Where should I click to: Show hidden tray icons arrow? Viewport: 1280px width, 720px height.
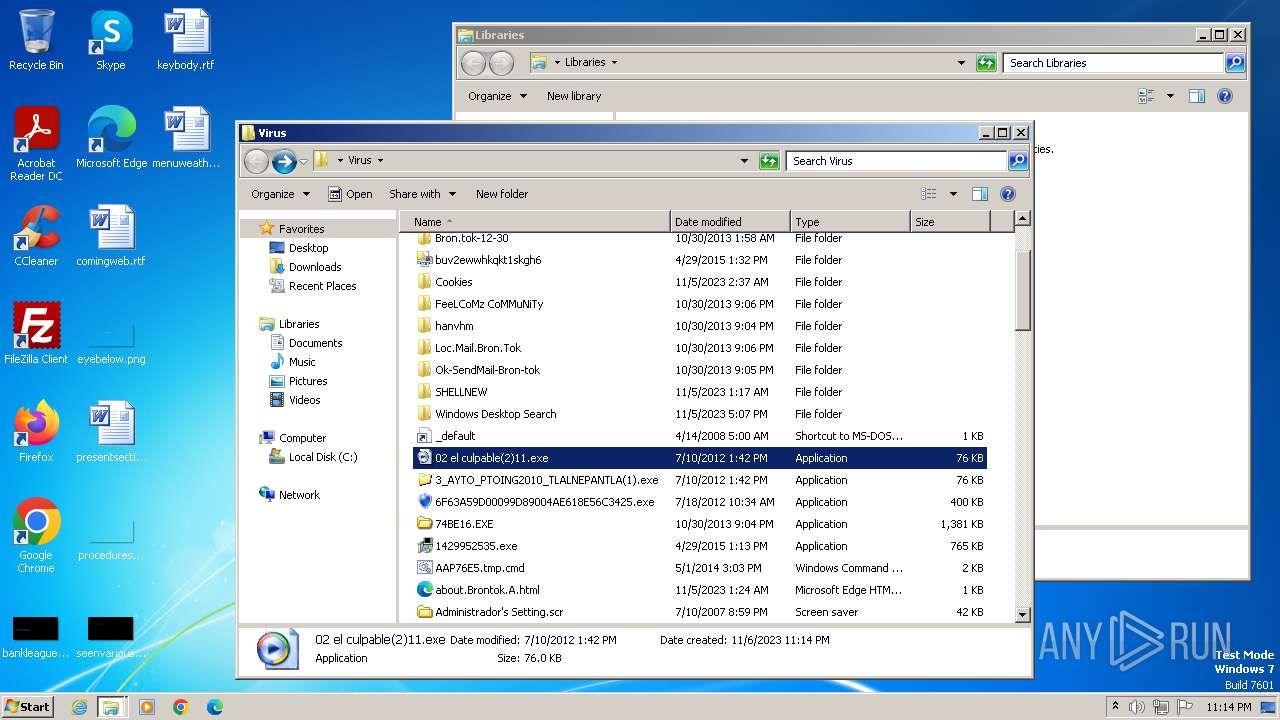pyautogui.click(x=1115, y=707)
